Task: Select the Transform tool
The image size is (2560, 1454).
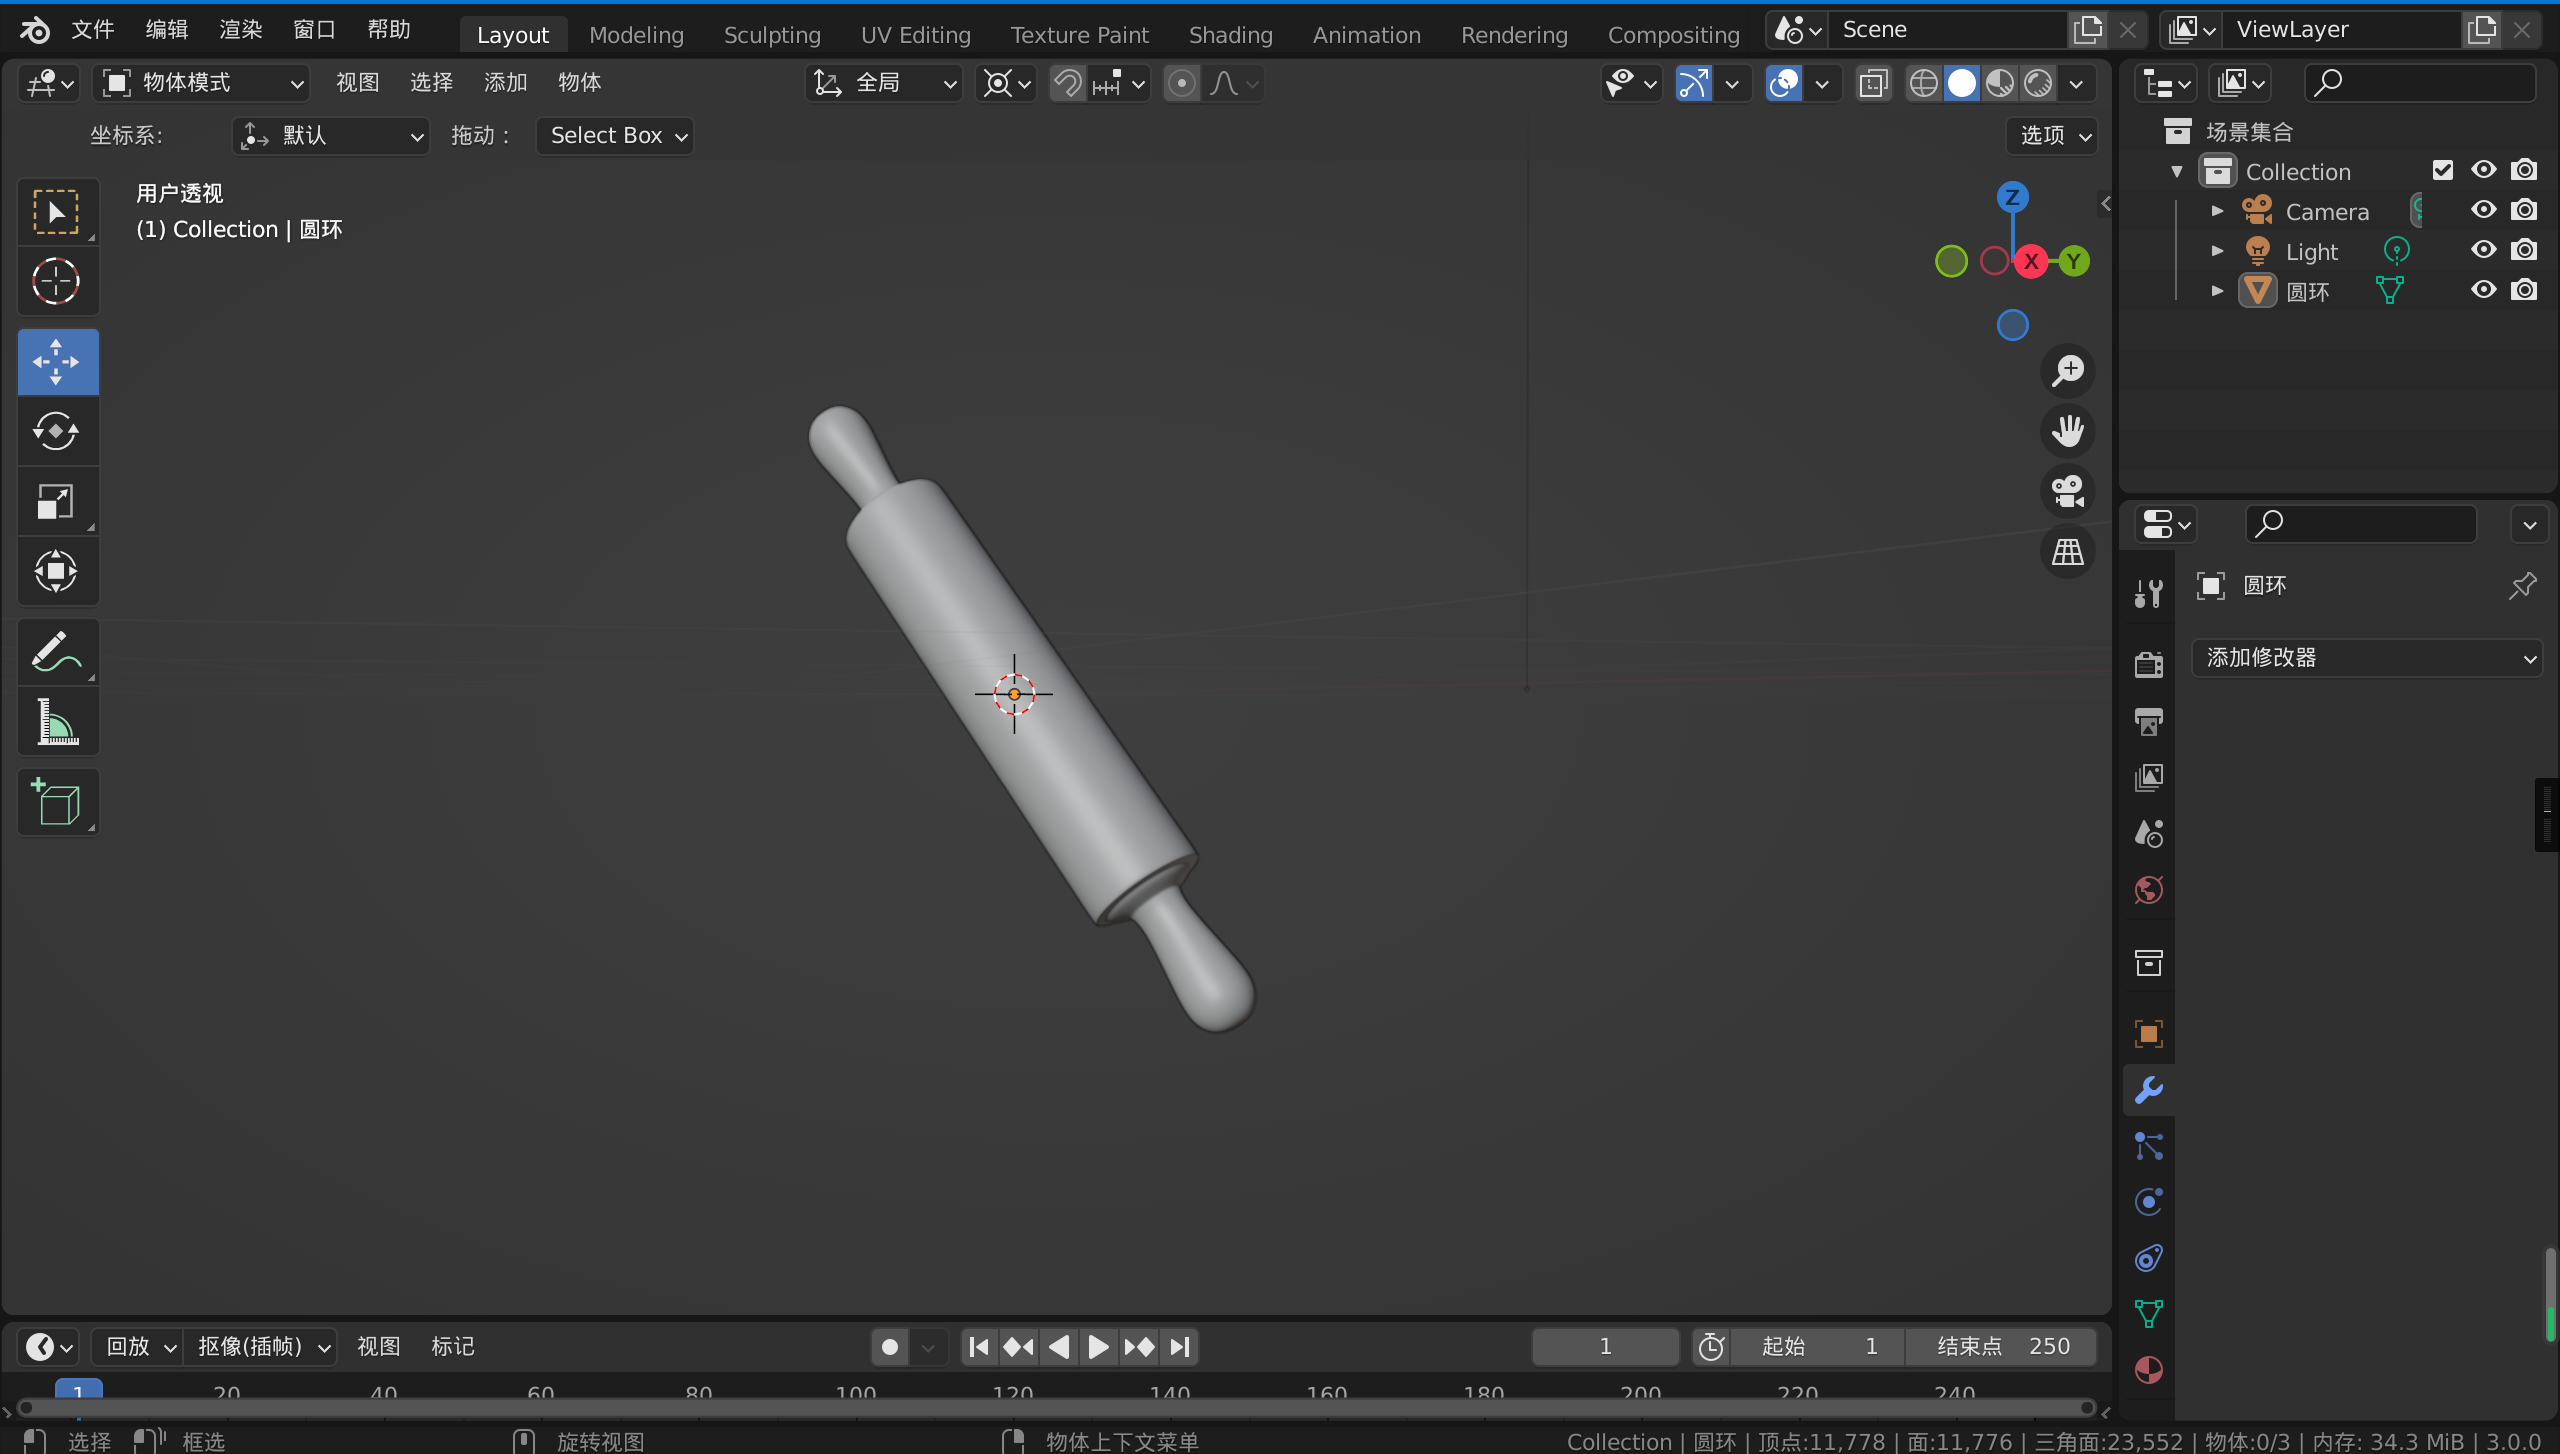Action: [57, 571]
